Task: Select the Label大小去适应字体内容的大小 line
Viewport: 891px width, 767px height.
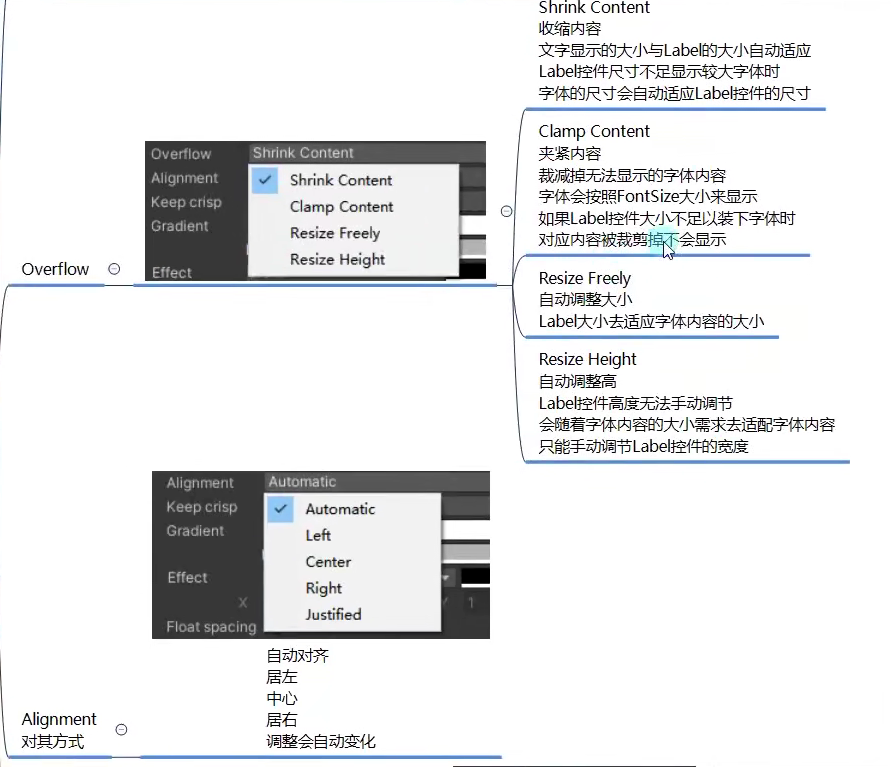Action: 651,322
